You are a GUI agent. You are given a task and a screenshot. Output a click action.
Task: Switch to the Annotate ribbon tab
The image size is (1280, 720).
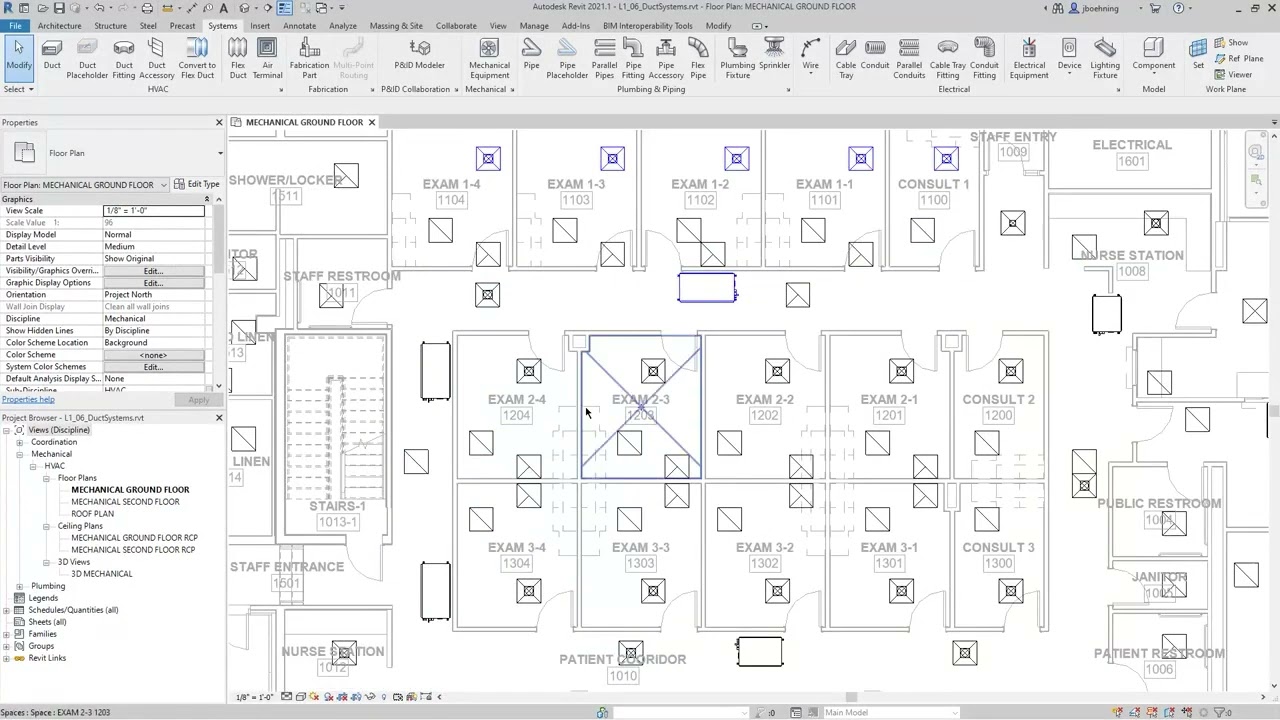coord(299,26)
